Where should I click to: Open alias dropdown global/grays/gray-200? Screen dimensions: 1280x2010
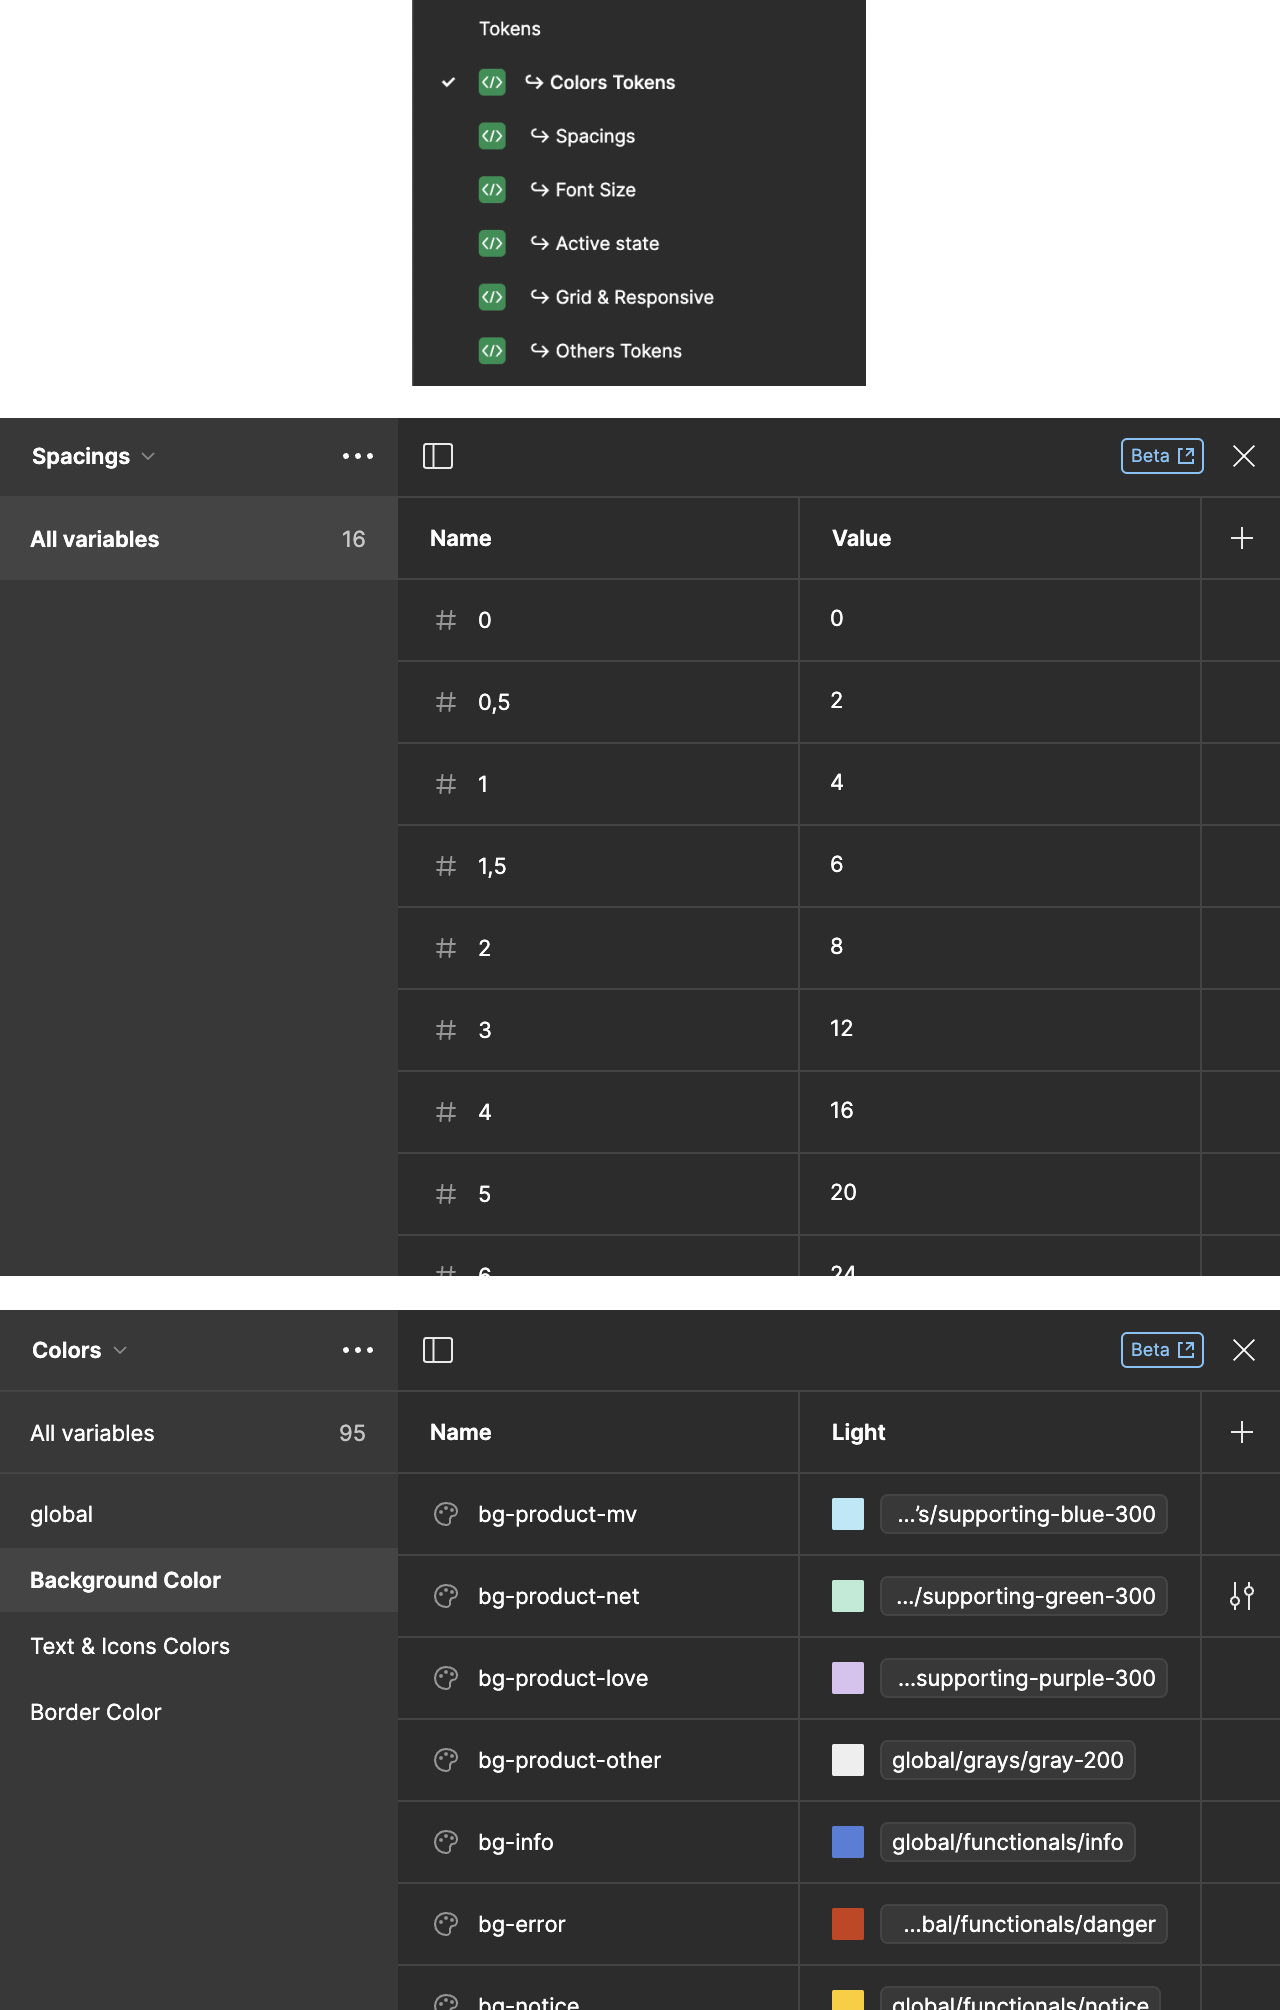[x=1007, y=1760]
